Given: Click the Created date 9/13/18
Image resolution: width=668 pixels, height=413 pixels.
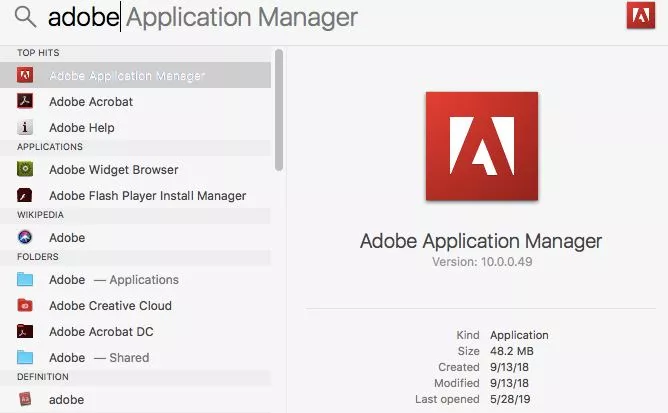Looking at the screenshot, I should point(509,367).
